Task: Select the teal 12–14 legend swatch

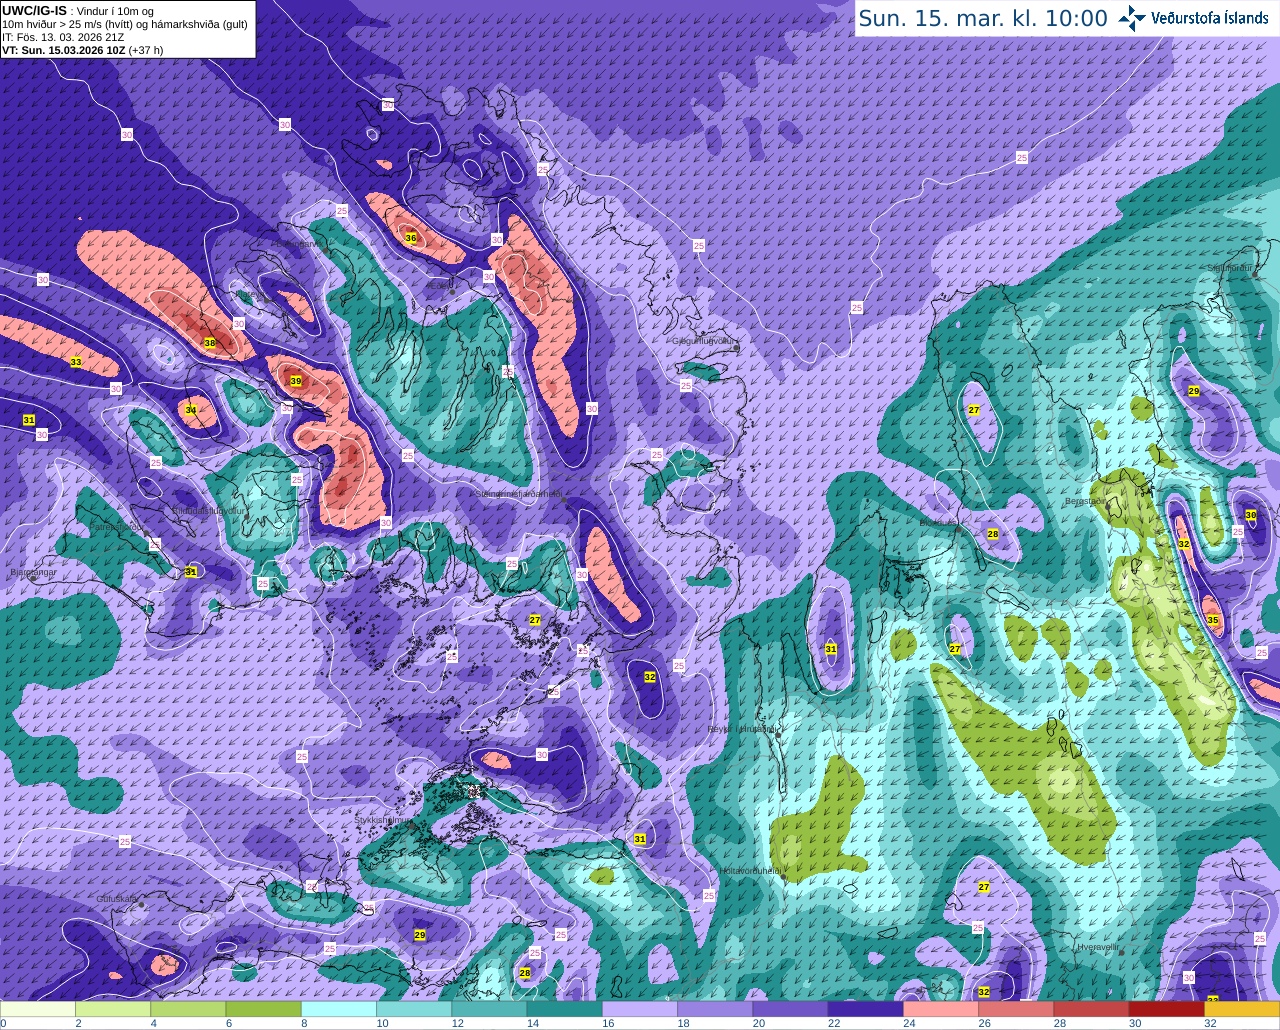Action: [x=489, y=1008]
